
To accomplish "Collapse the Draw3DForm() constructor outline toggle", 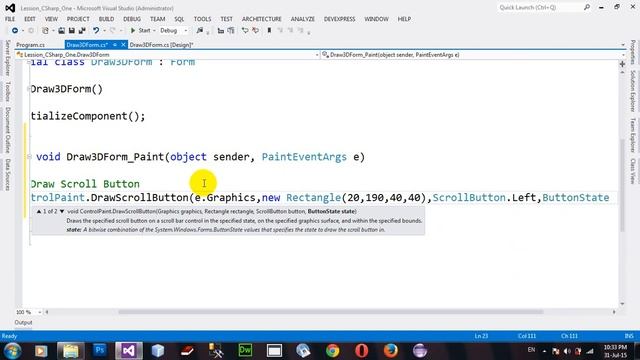I will tap(29, 89).
